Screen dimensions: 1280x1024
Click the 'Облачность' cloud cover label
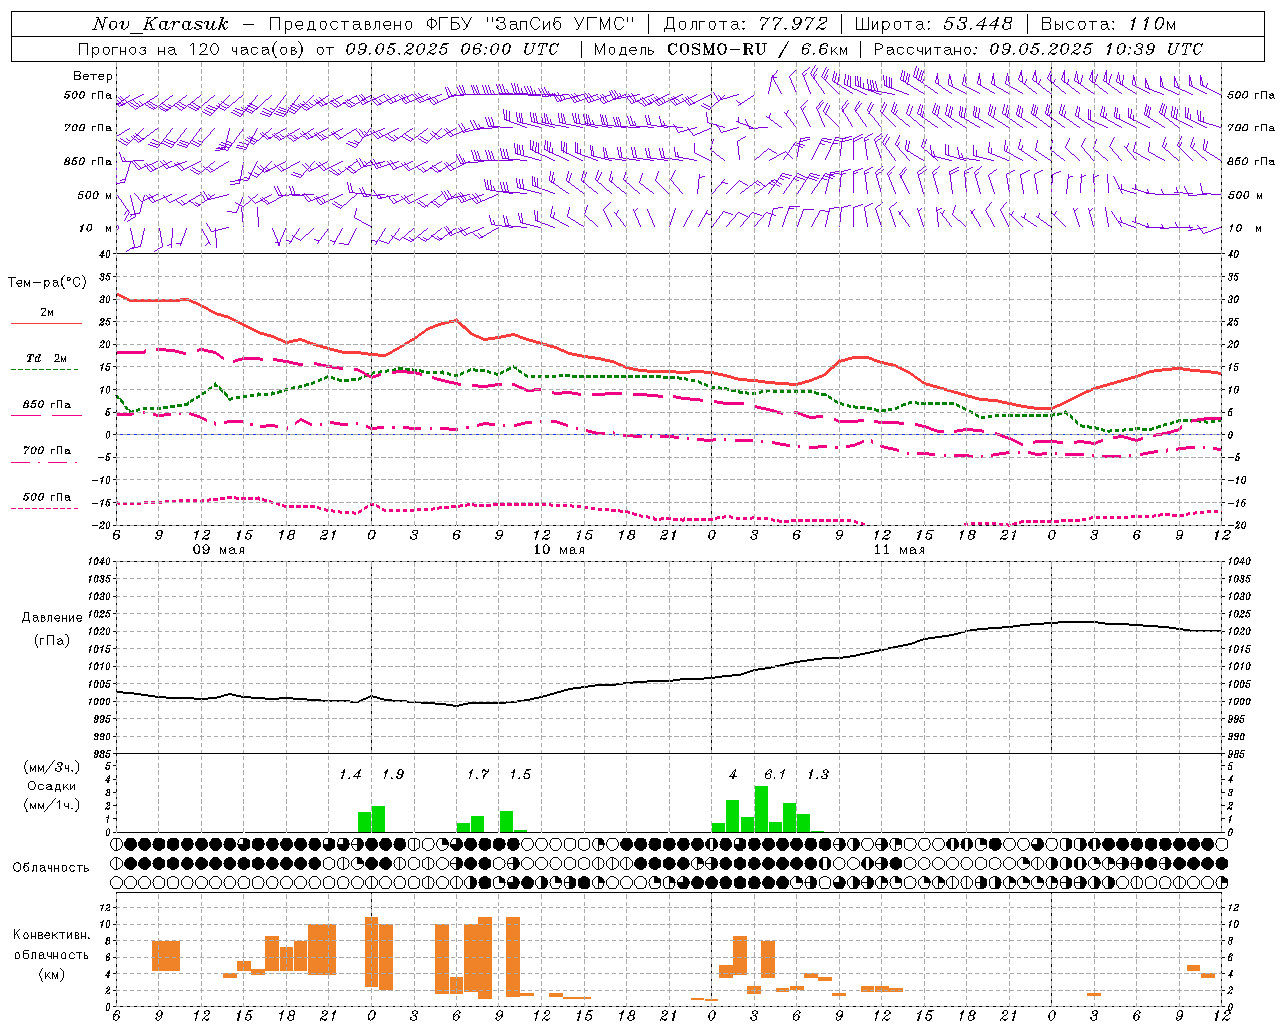pos(51,868)
